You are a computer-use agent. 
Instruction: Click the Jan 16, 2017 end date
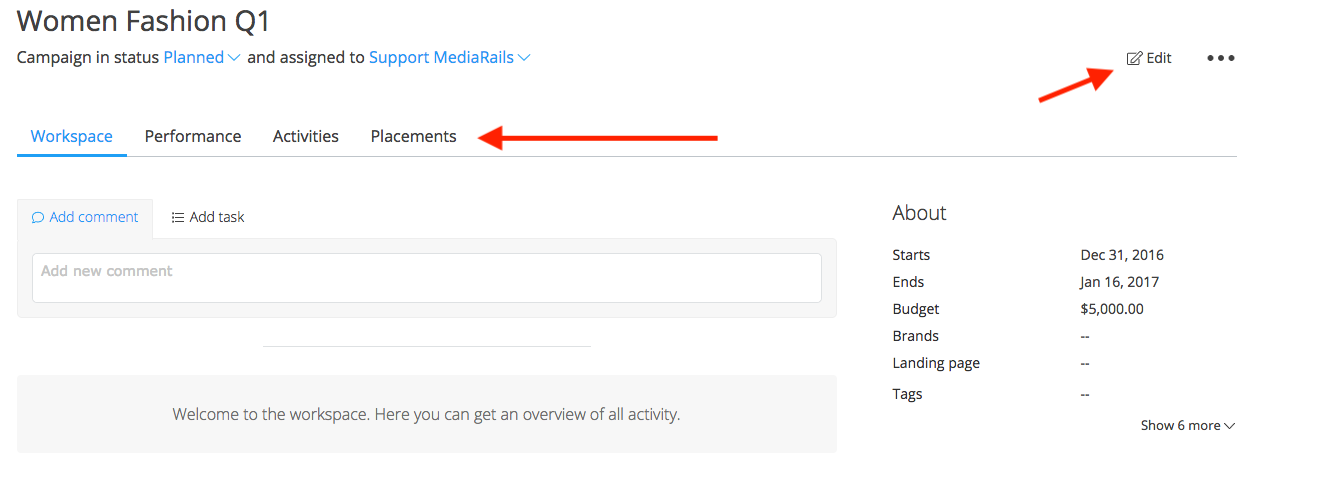(1120, 282)
